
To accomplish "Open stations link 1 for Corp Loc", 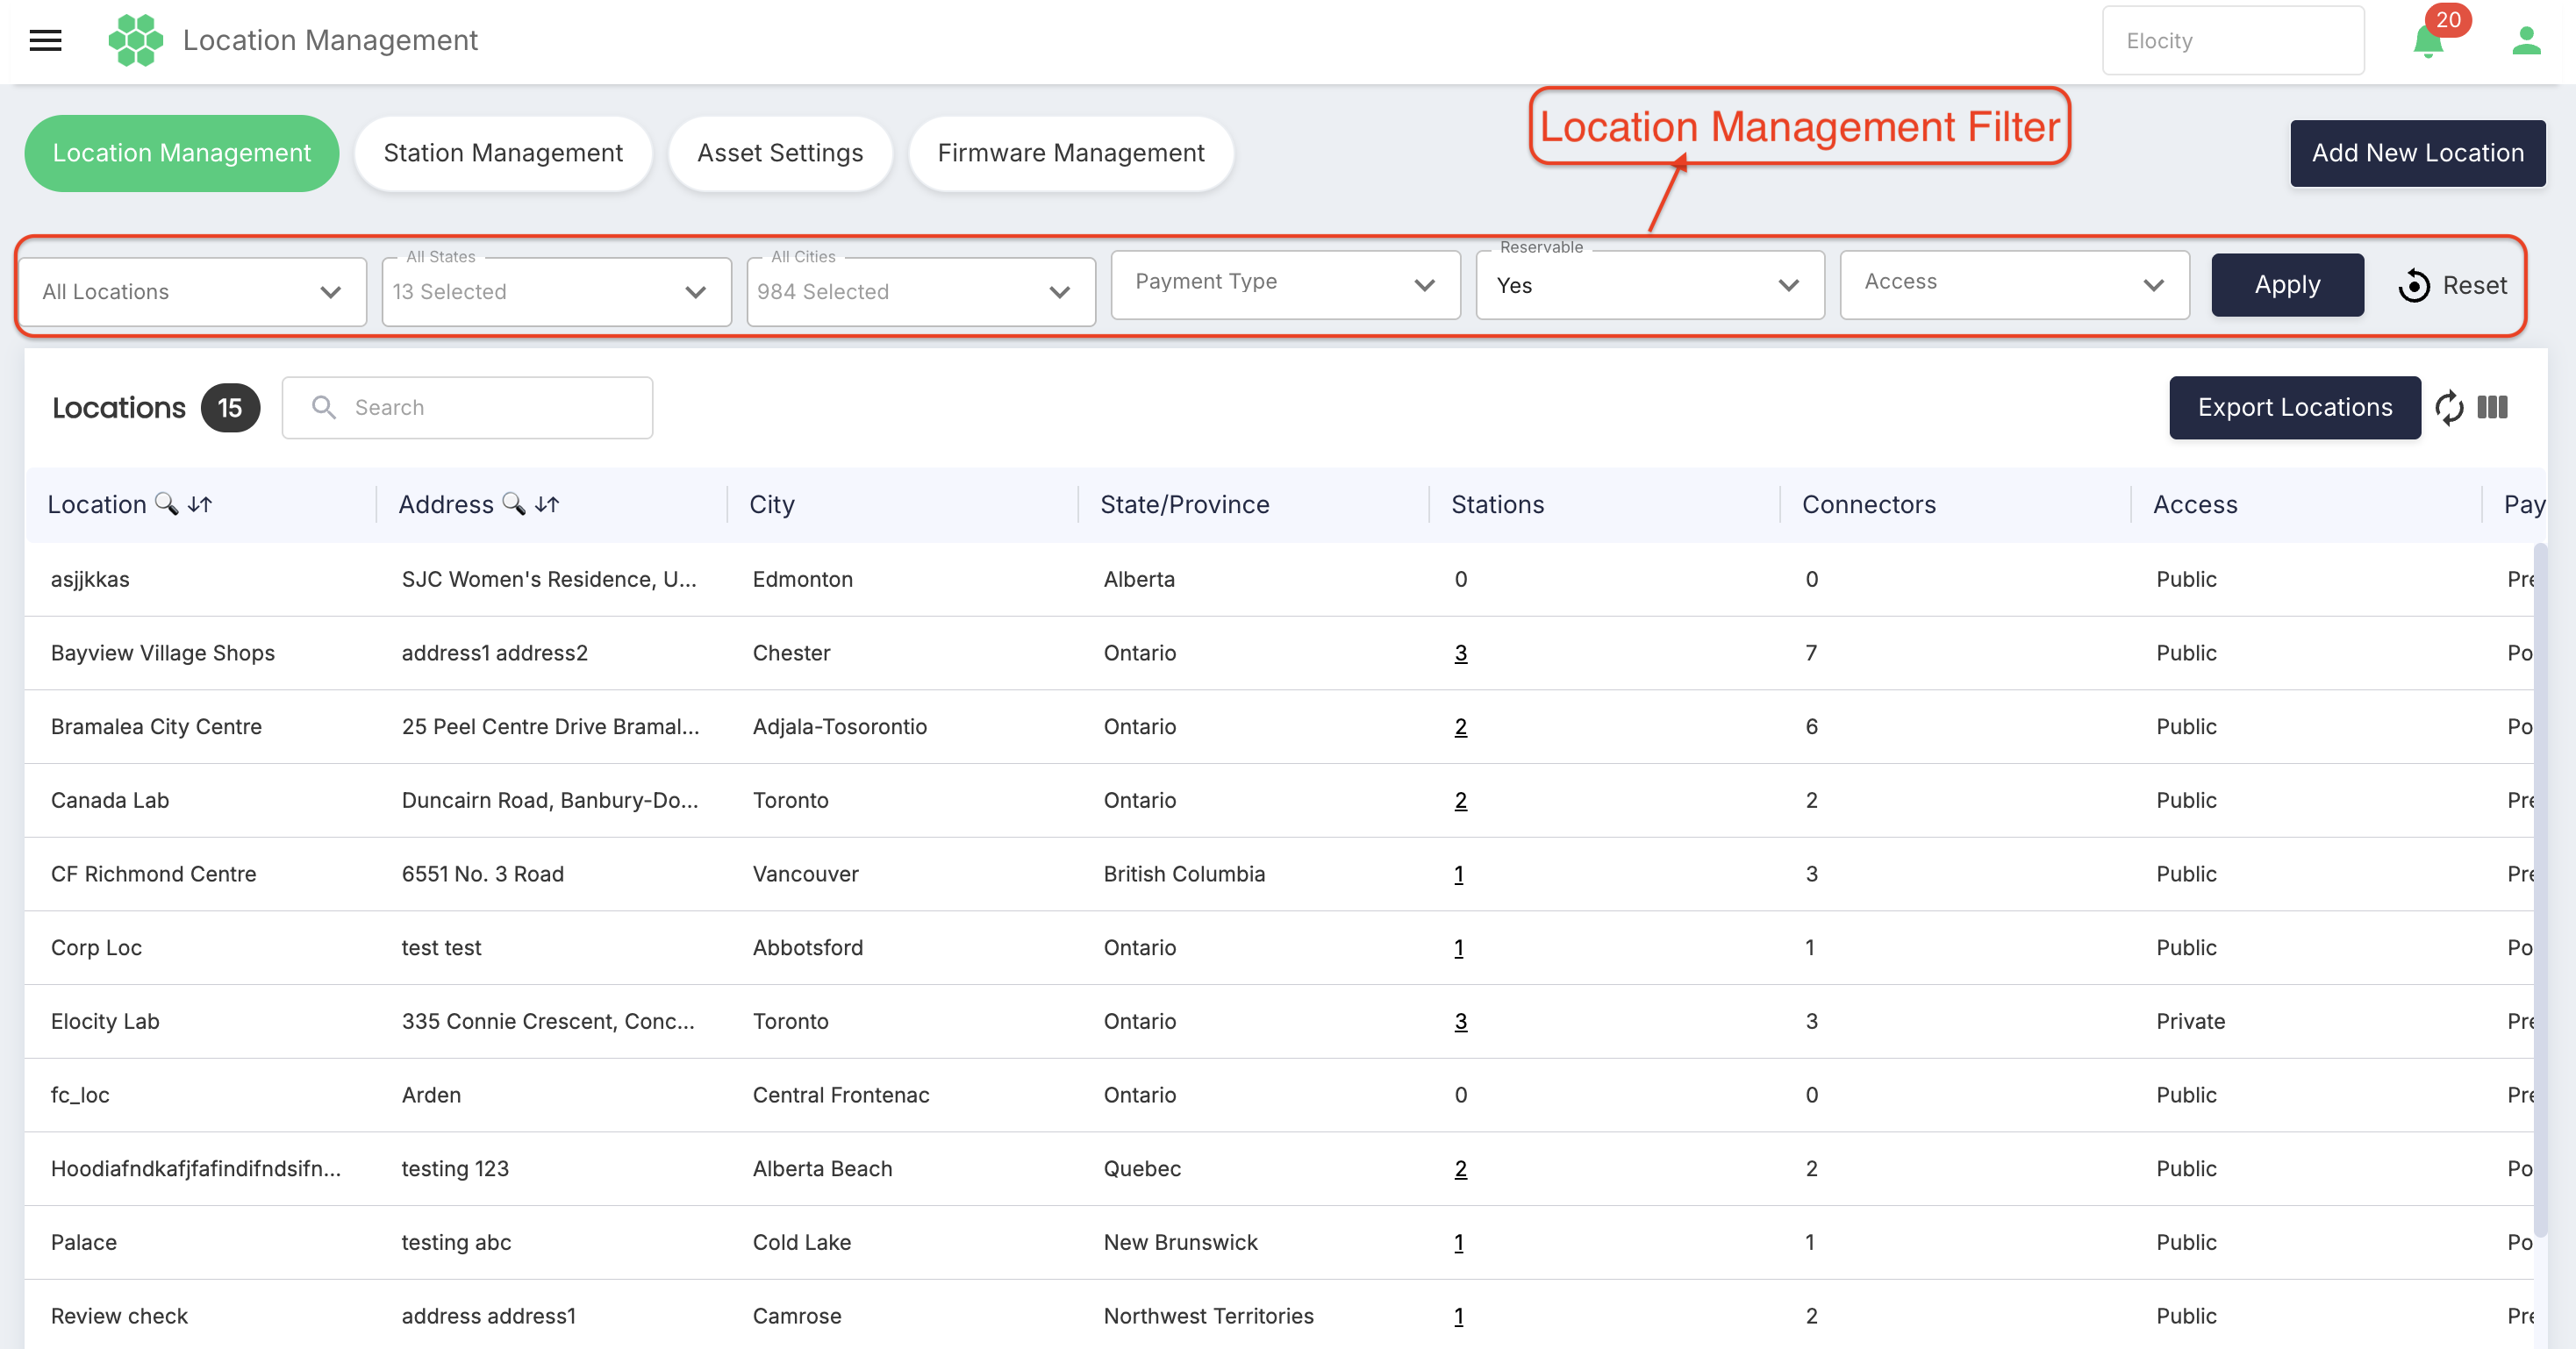I will click(1458, 948).
